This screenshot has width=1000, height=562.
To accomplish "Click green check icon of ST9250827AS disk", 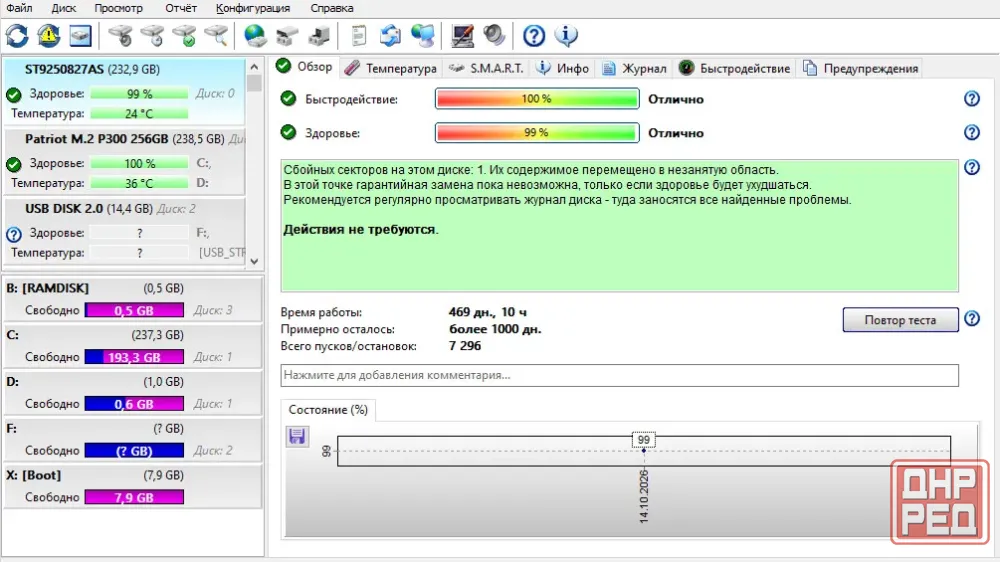I will click(13, 95).
